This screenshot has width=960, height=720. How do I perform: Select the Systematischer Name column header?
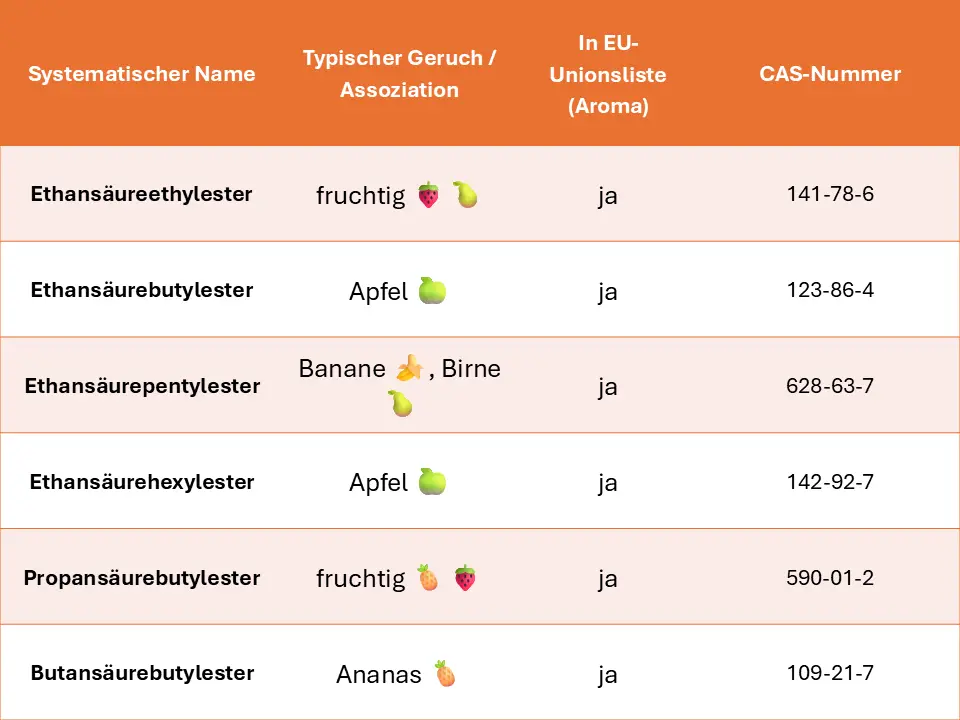pos(141,74)
